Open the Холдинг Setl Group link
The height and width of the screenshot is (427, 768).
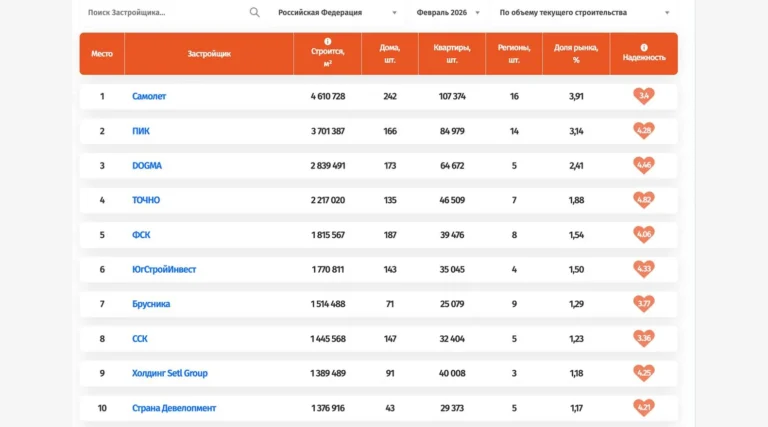point(170,373)
